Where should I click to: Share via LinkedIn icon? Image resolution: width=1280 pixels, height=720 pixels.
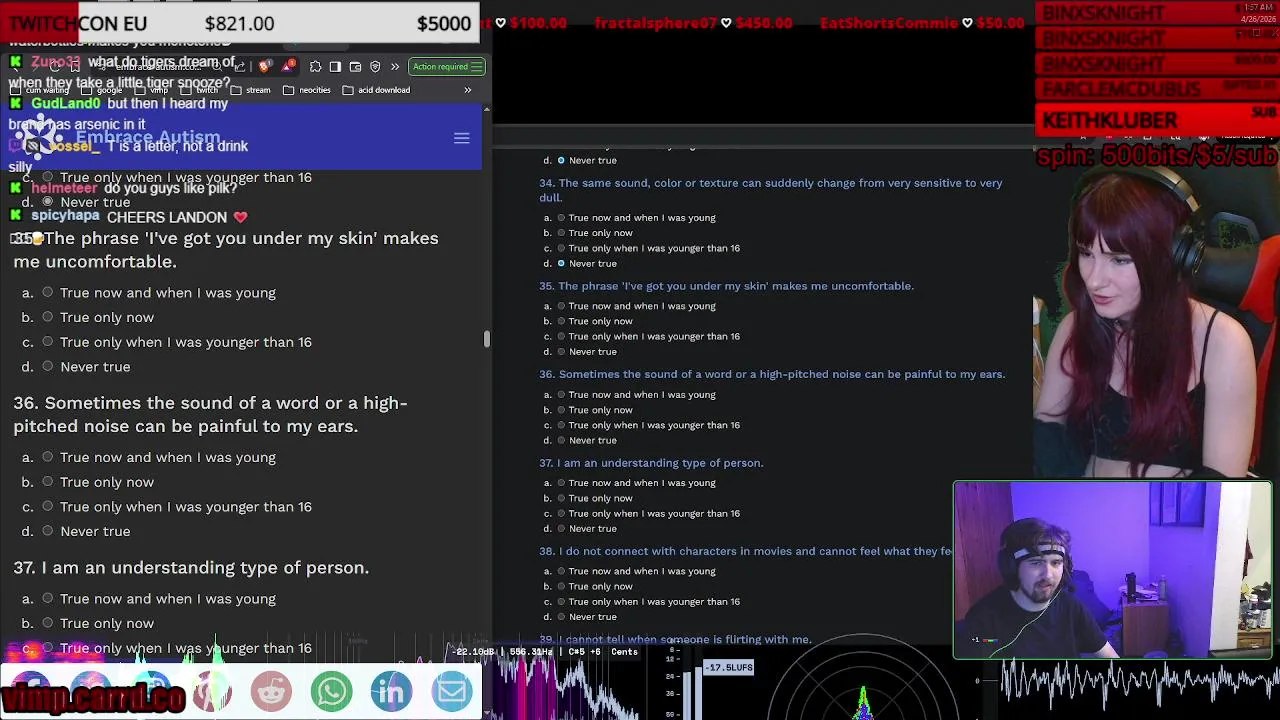coord(391,691)
